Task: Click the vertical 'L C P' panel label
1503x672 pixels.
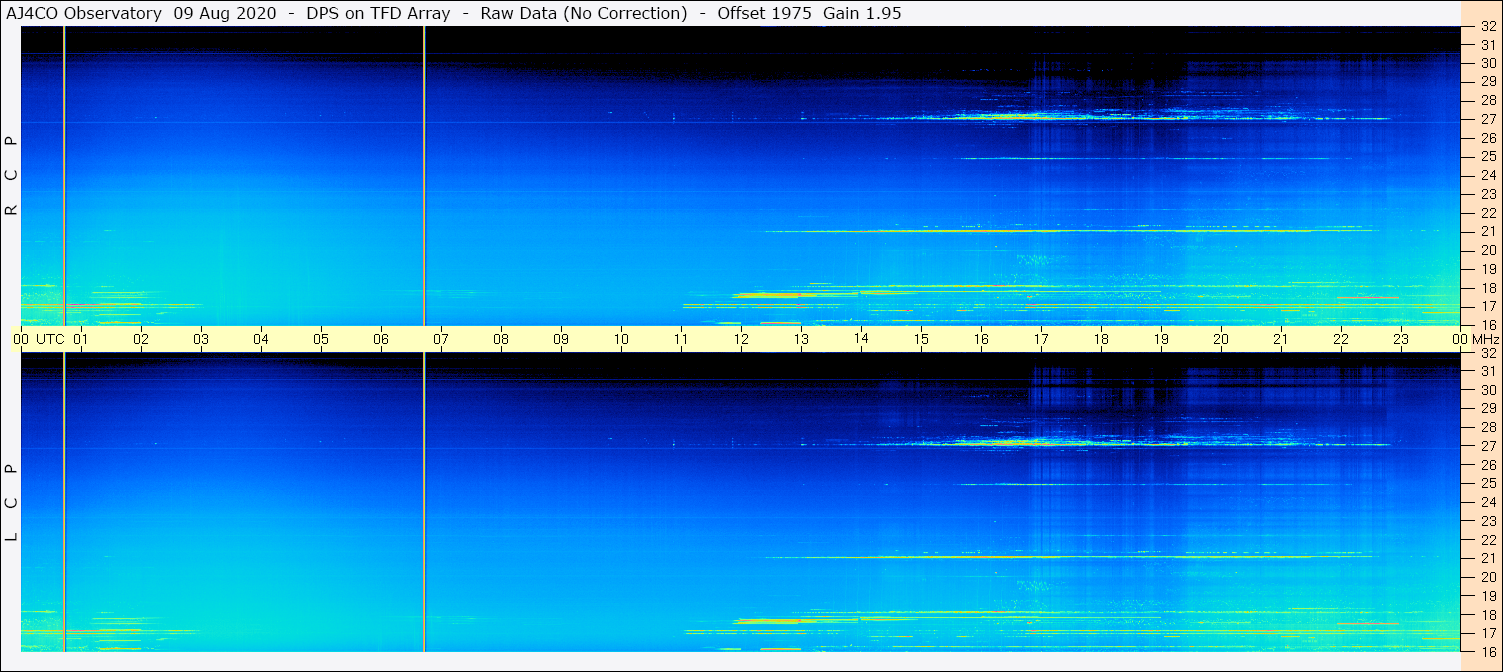Action: pos(12,502)
